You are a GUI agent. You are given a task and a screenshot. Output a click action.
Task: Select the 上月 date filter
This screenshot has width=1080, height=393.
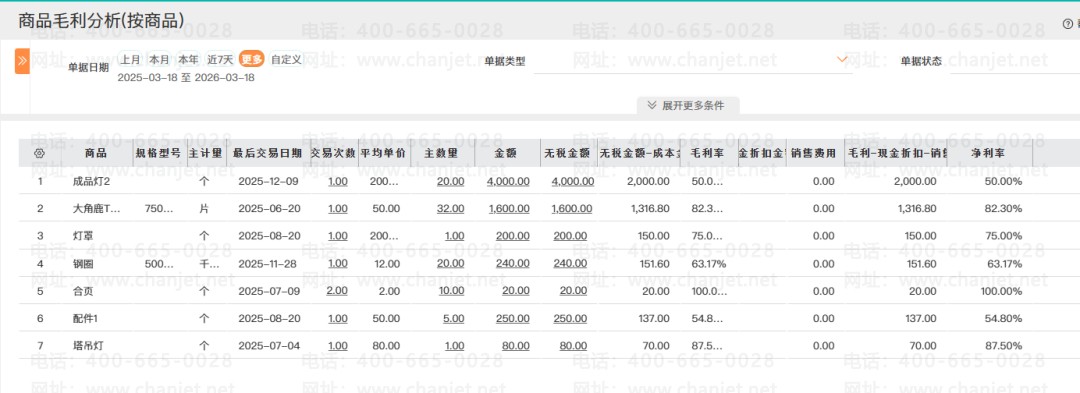point(131,60)
